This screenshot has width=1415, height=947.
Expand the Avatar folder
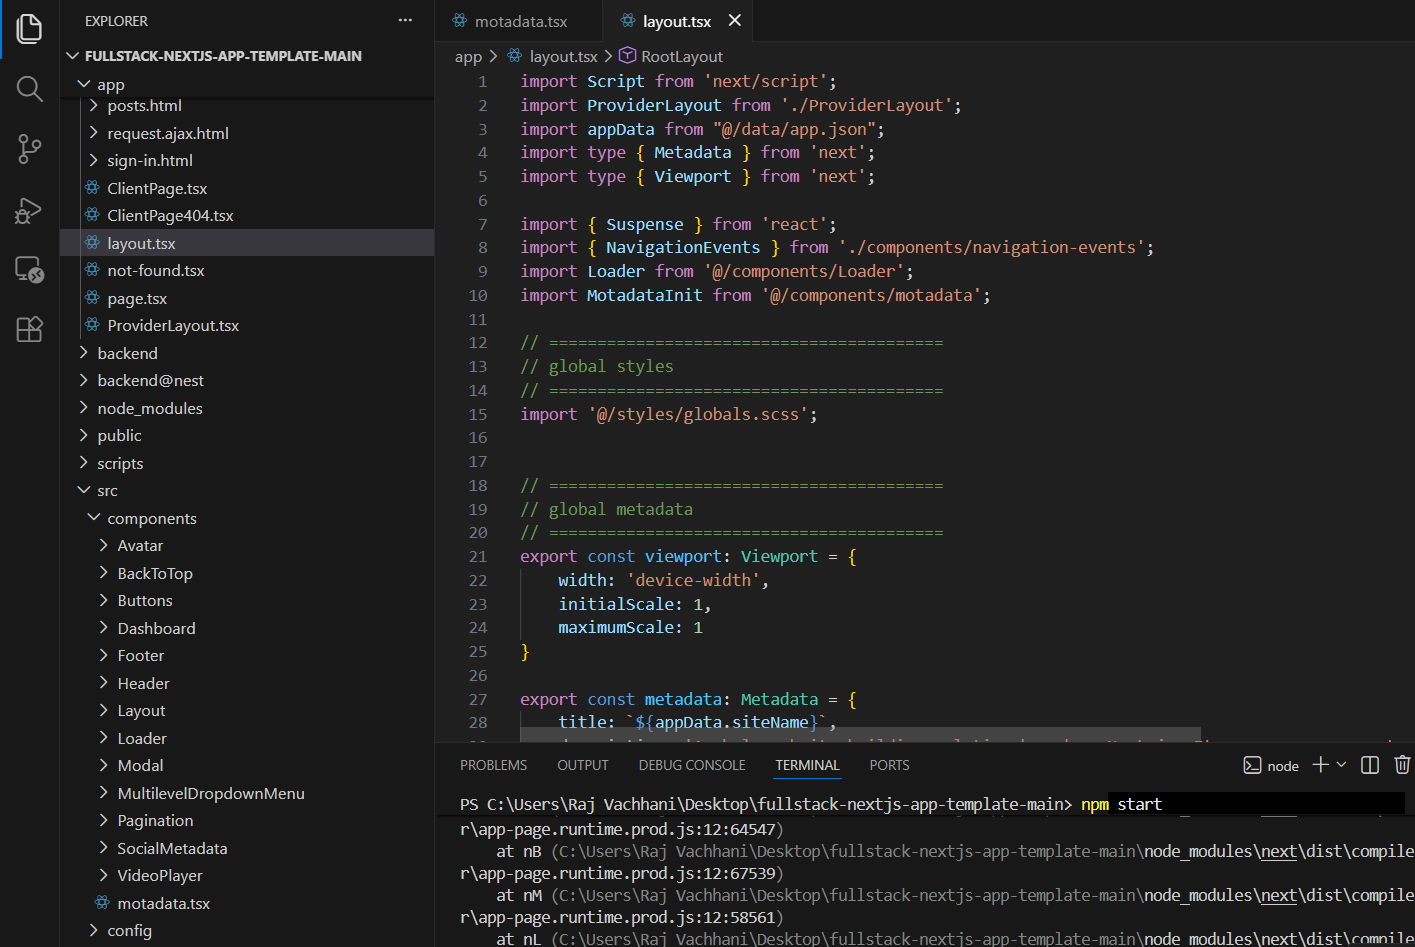(104, 545)
